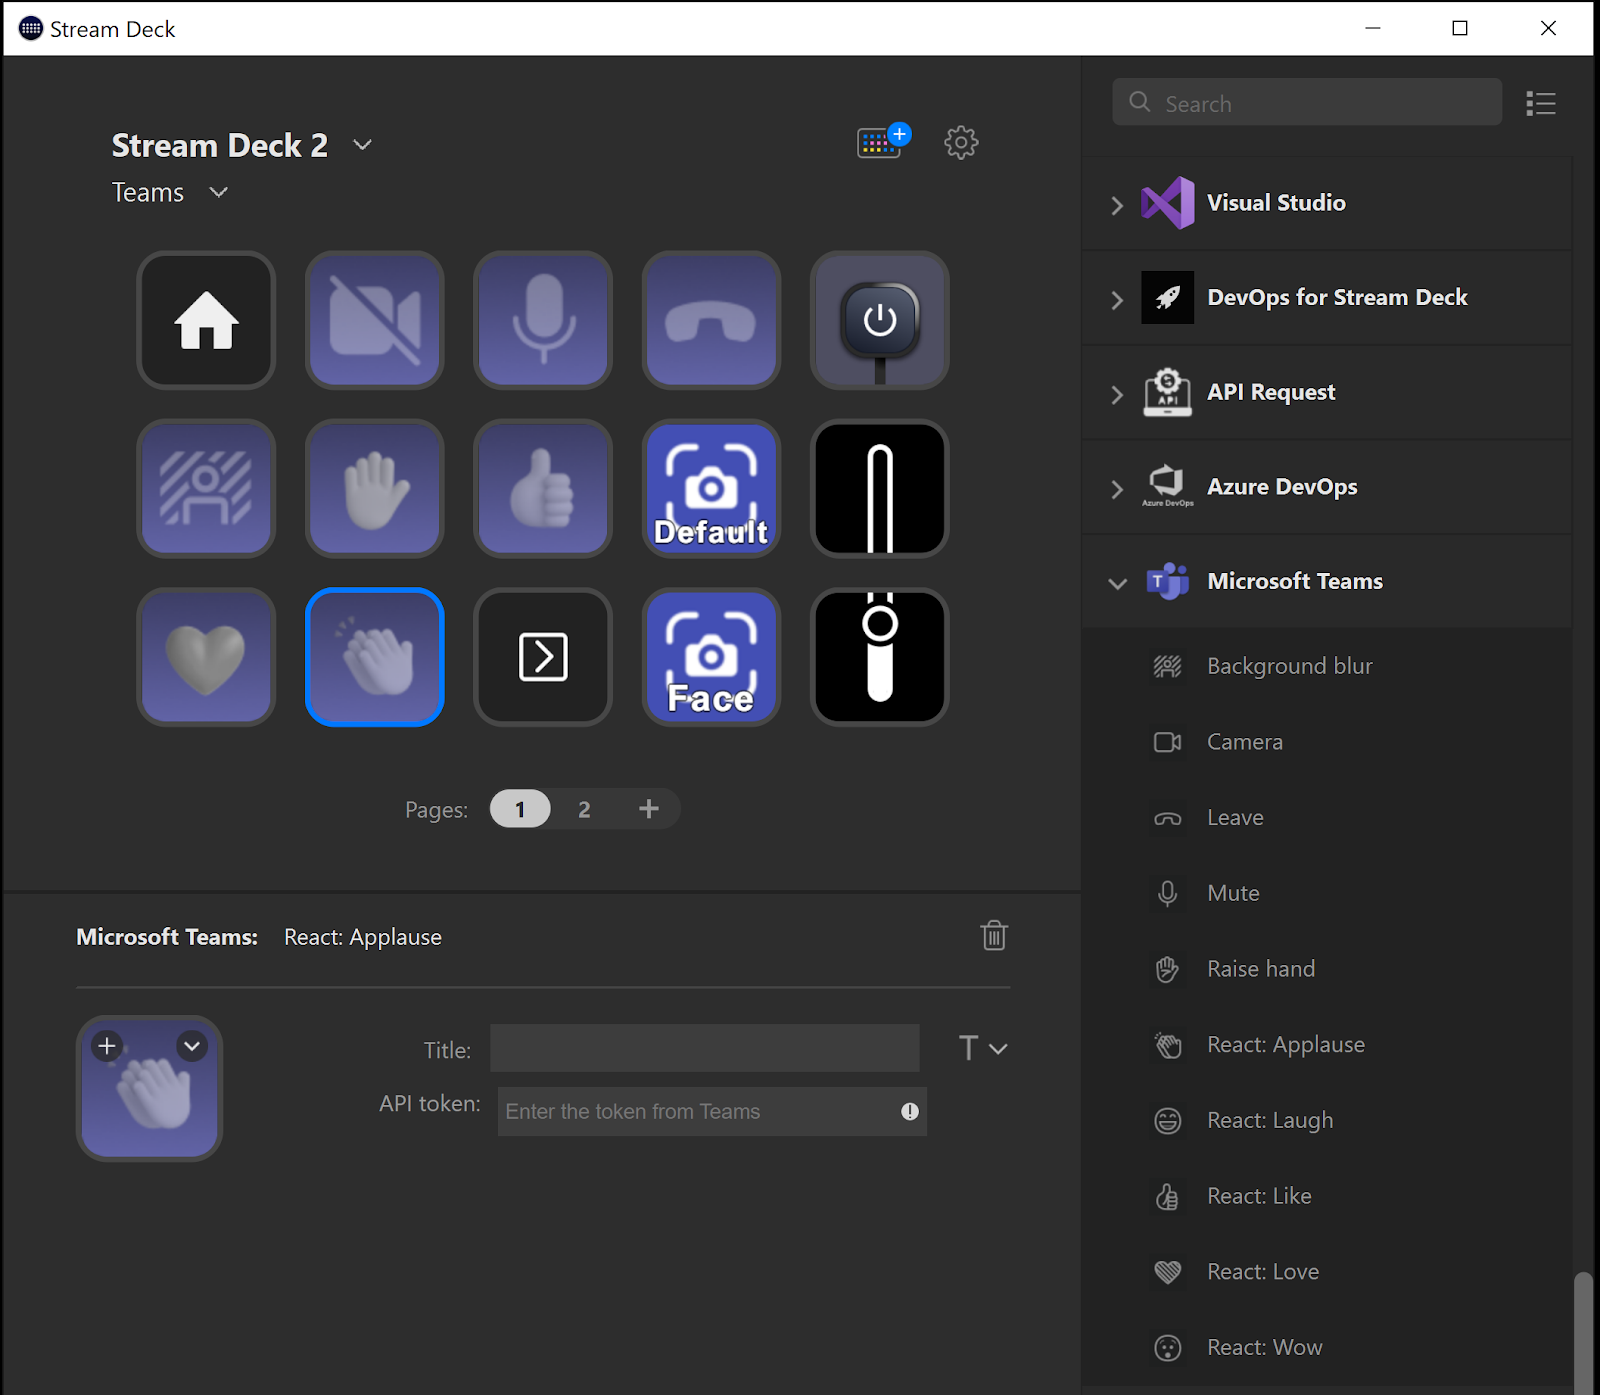Click the search magnifier icon

click(1140, 102)
